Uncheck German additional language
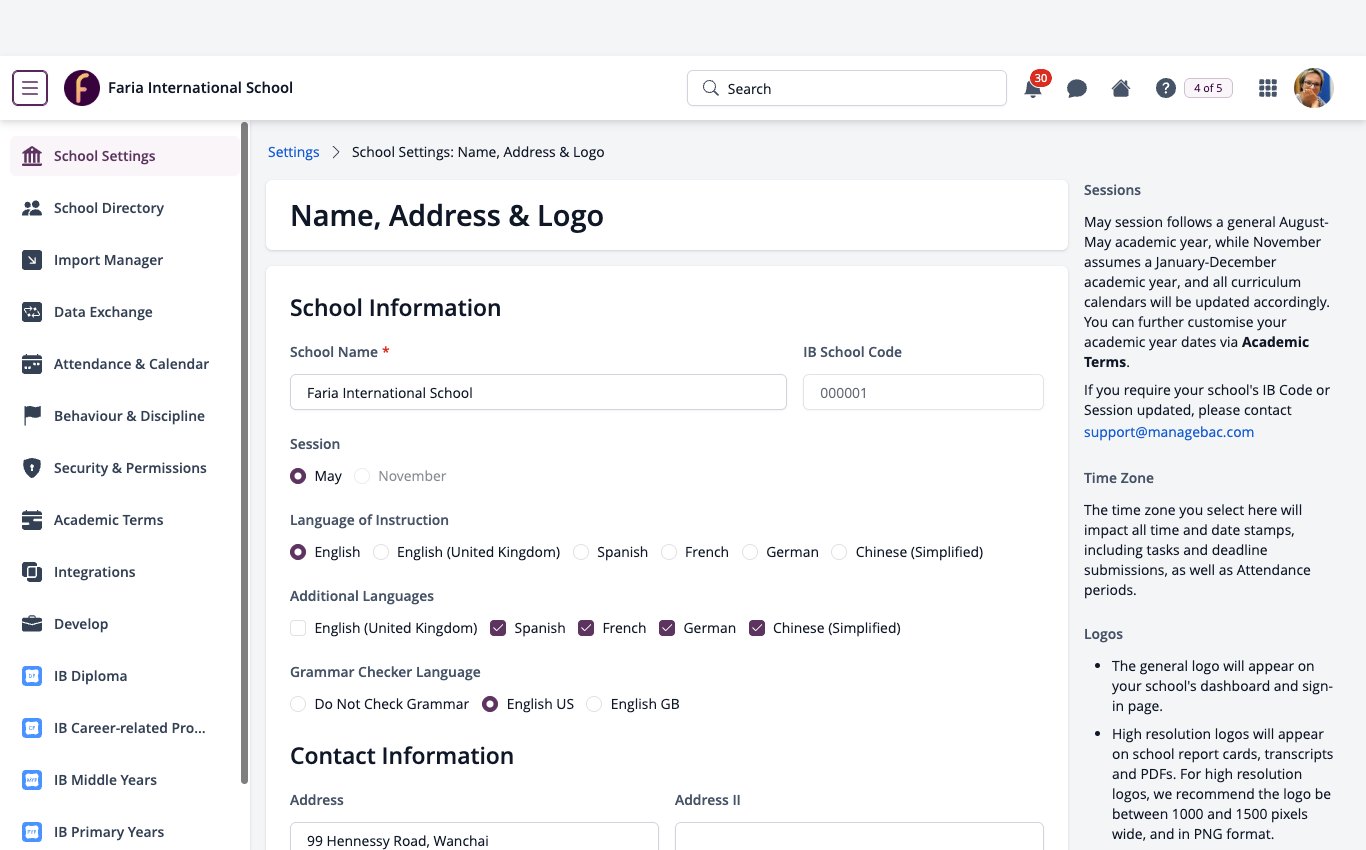The width and height of the screenshot is (1366, 850). pyautogui.click(x=667, y=628)
